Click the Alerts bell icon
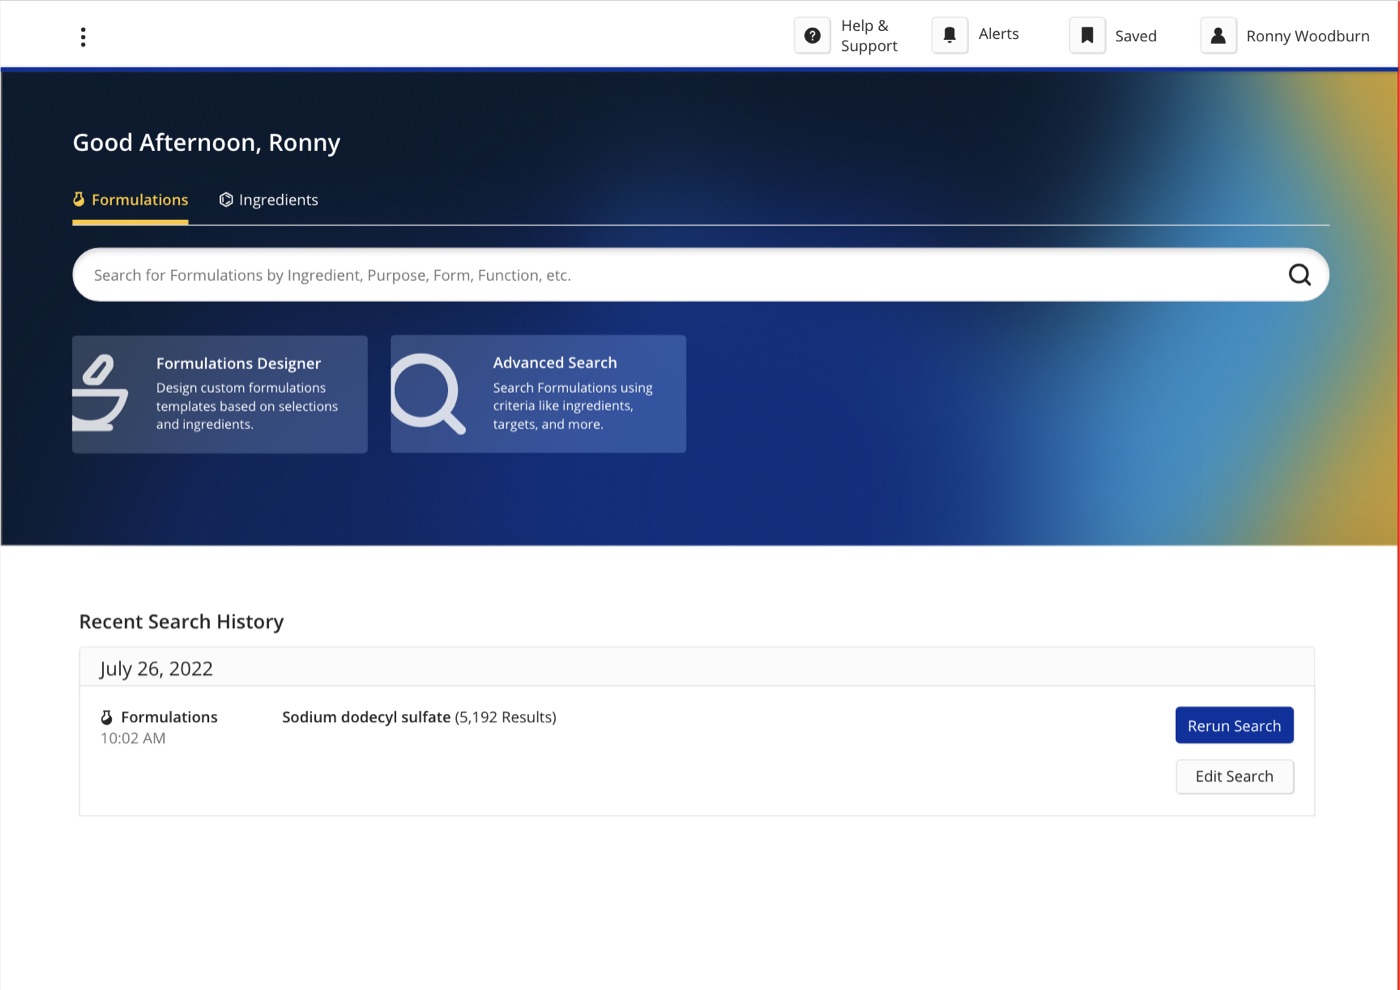 pyautogui.click(x=950, y=35)
